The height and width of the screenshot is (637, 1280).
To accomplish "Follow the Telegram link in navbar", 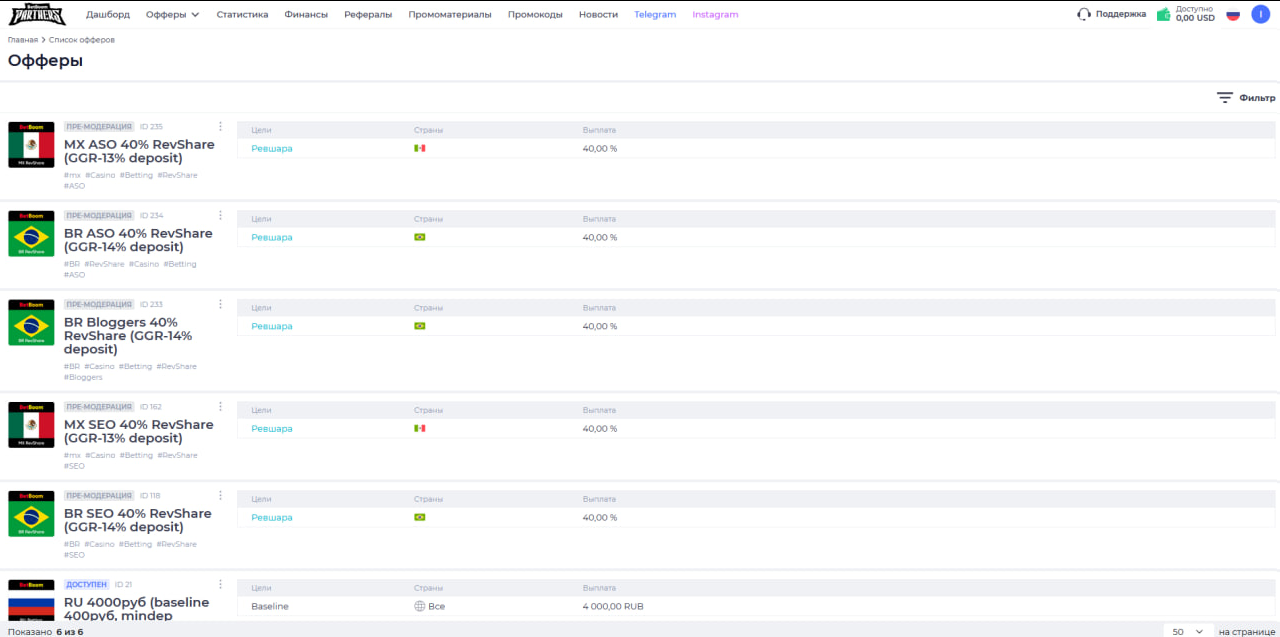I will 655,15.
